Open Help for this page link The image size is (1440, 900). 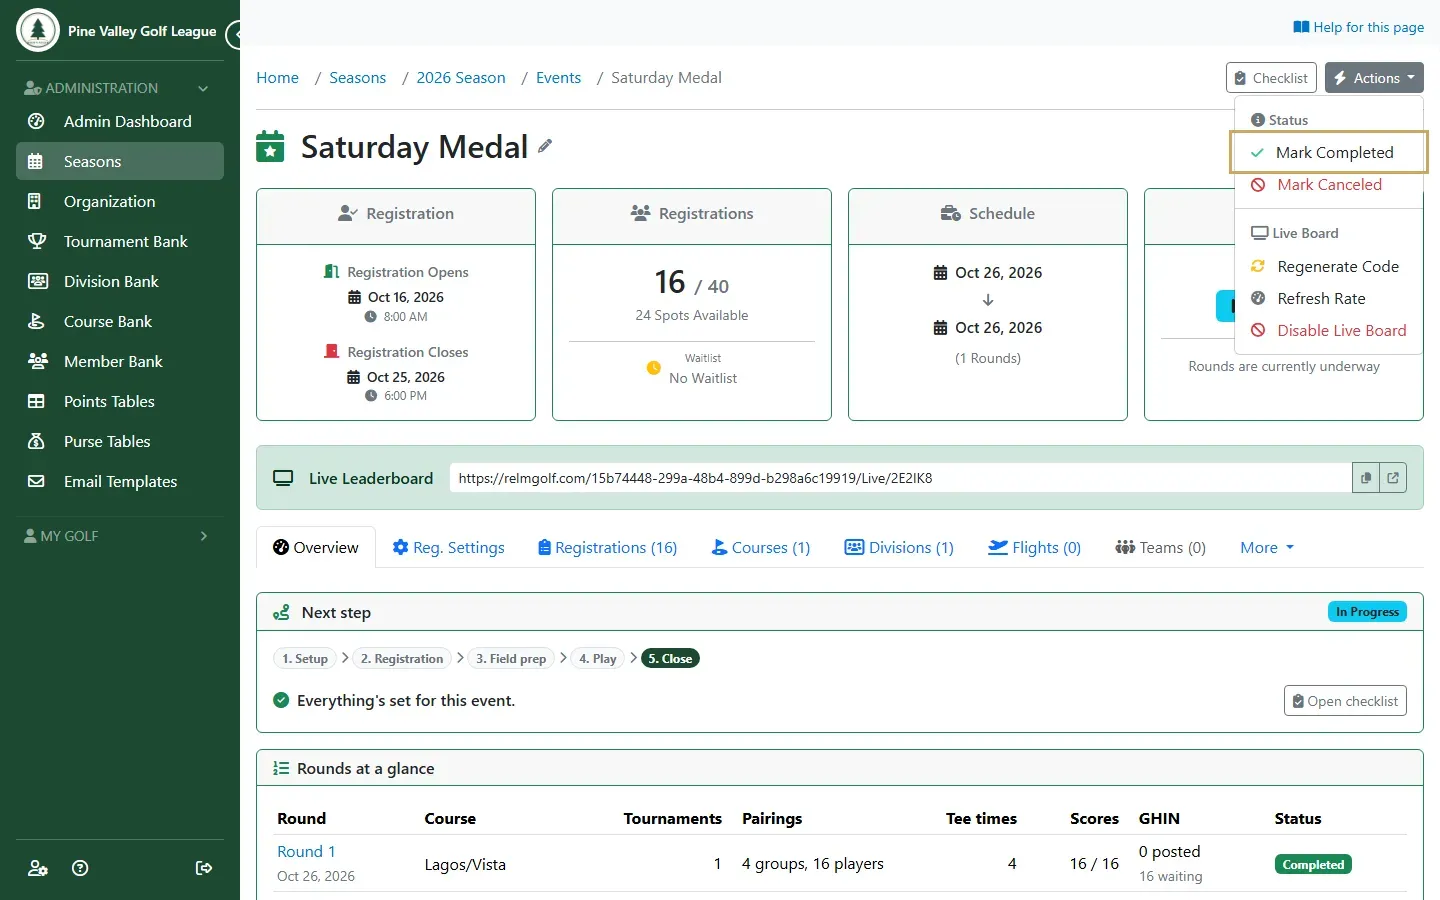(1358, 27)
